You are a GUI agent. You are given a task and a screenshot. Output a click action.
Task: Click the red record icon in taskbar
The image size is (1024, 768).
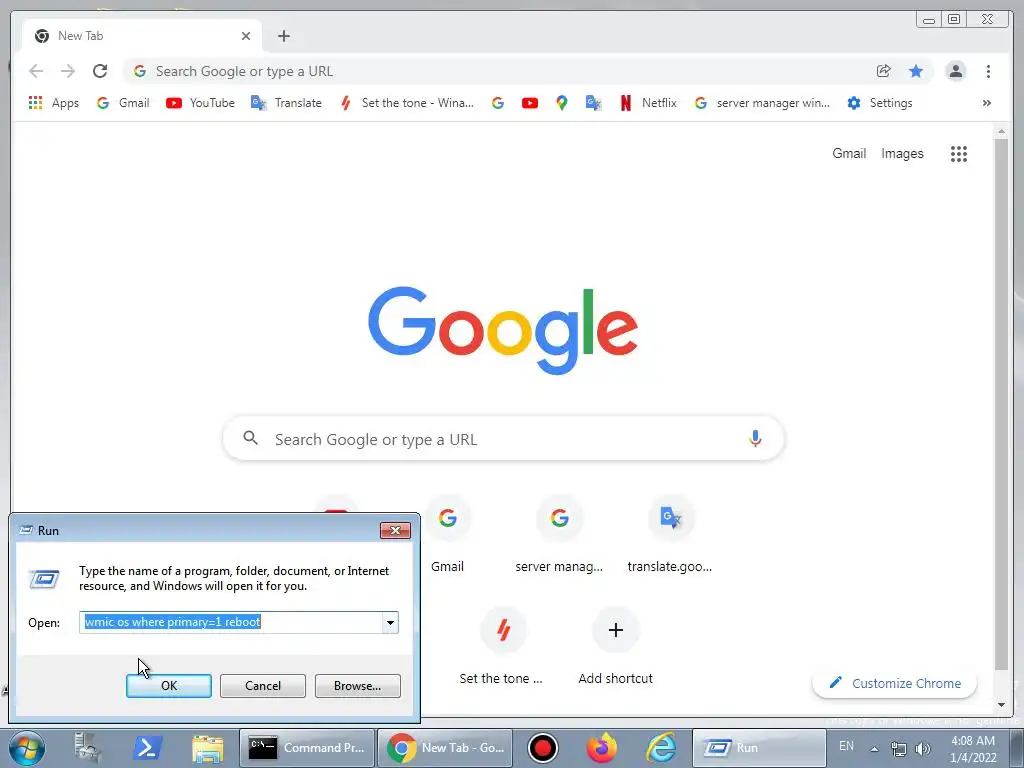pos(542,748)
